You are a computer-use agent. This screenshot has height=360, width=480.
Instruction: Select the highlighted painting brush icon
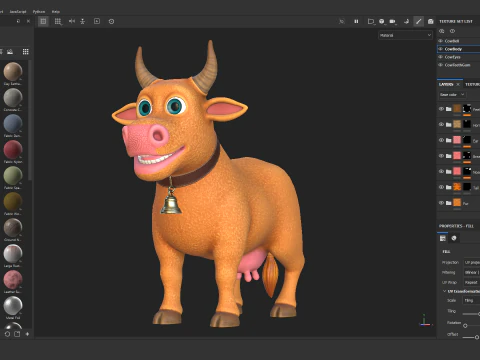[x=418, y=21]
